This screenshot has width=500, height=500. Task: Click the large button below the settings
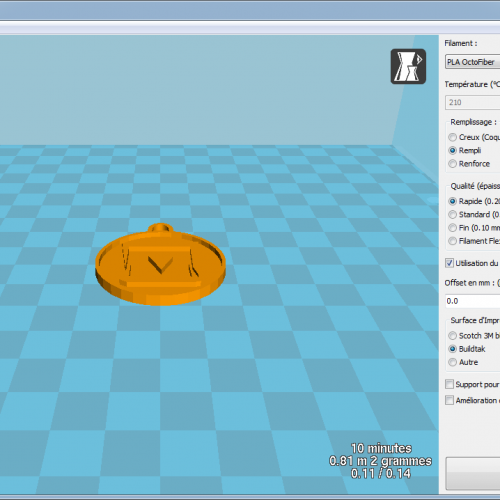pos(473,474)
